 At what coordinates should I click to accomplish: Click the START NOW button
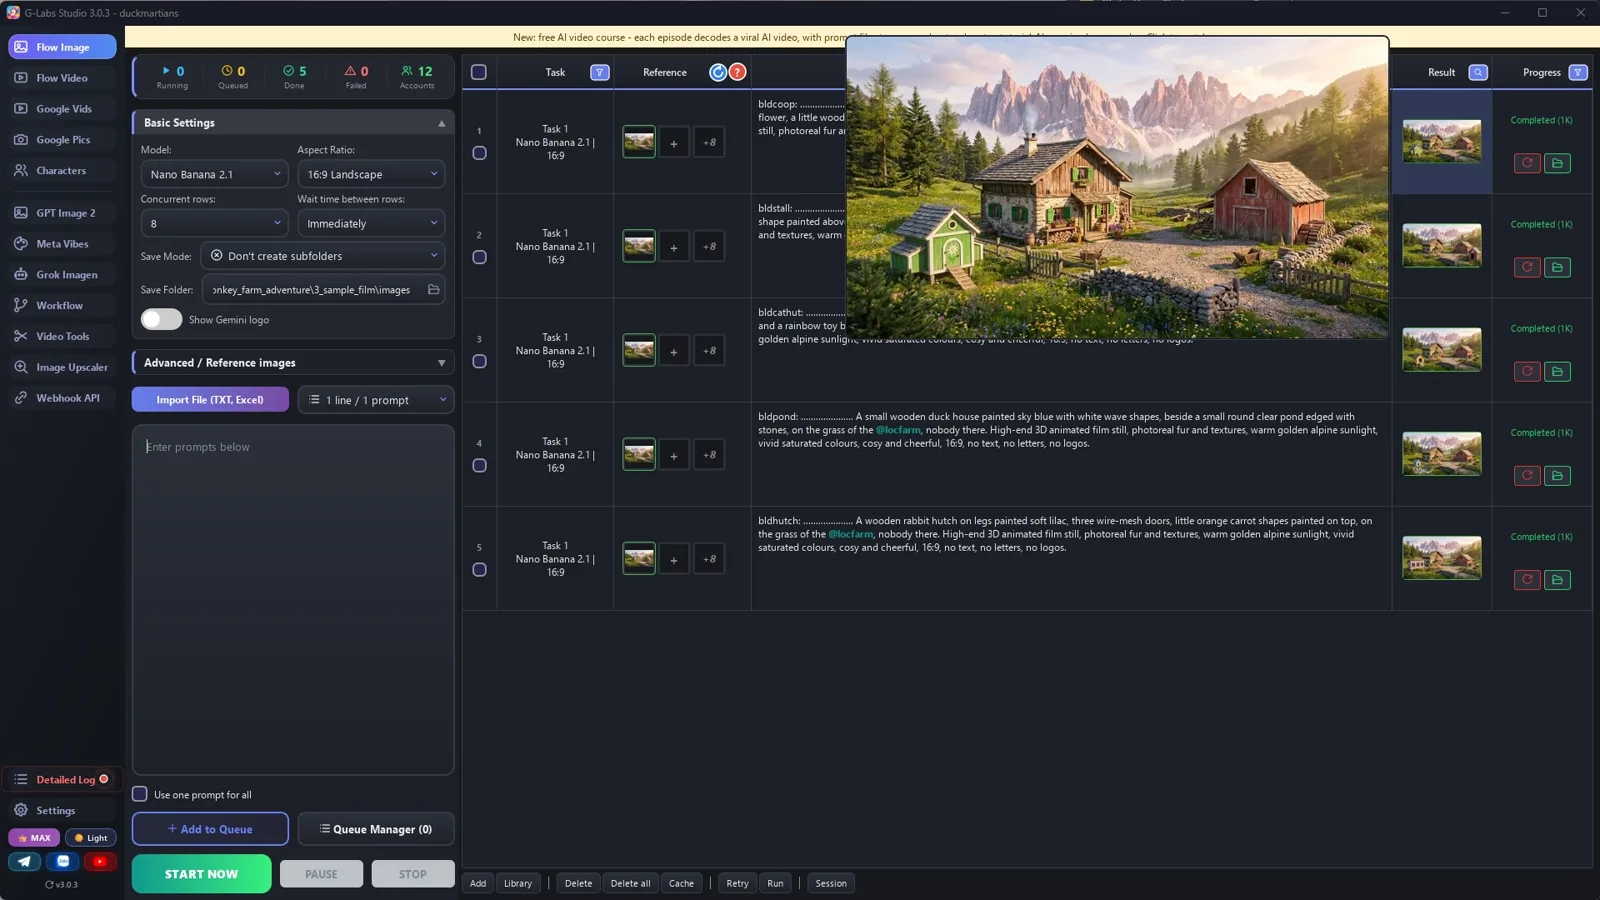pos(201,874)
